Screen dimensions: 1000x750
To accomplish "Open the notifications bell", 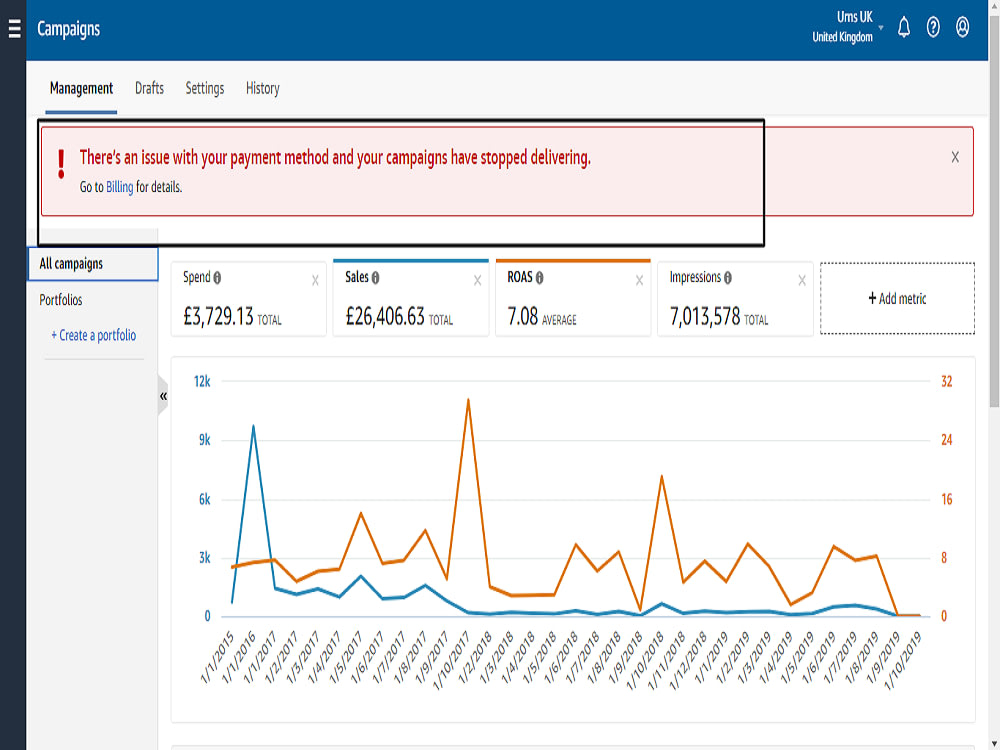I will point(904,27).
